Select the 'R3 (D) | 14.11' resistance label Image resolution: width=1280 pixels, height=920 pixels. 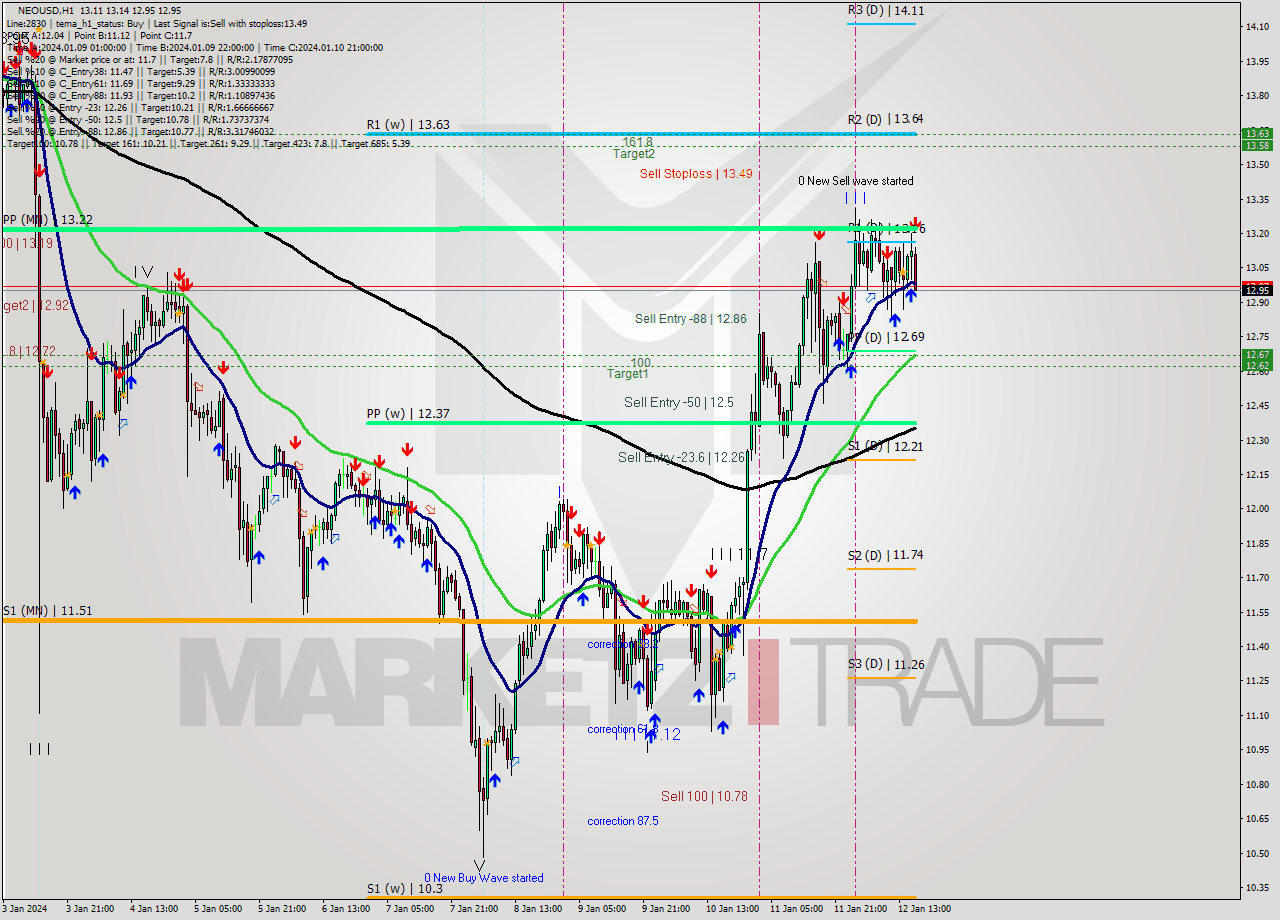click(x=885, y=10)
